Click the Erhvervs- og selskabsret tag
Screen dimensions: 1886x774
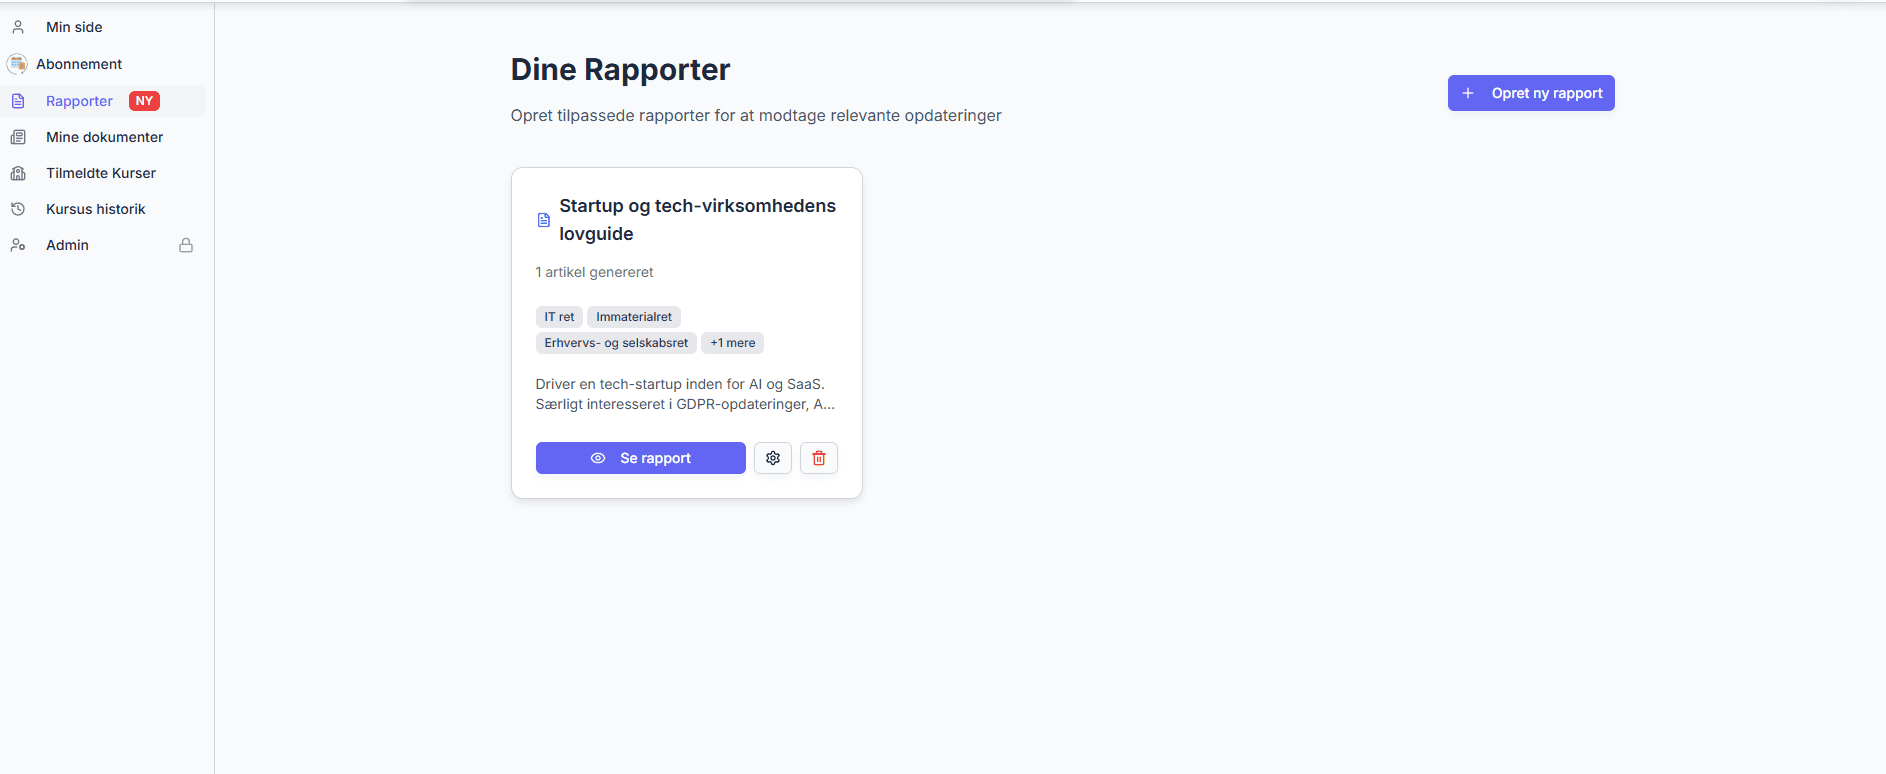(616, 343)
